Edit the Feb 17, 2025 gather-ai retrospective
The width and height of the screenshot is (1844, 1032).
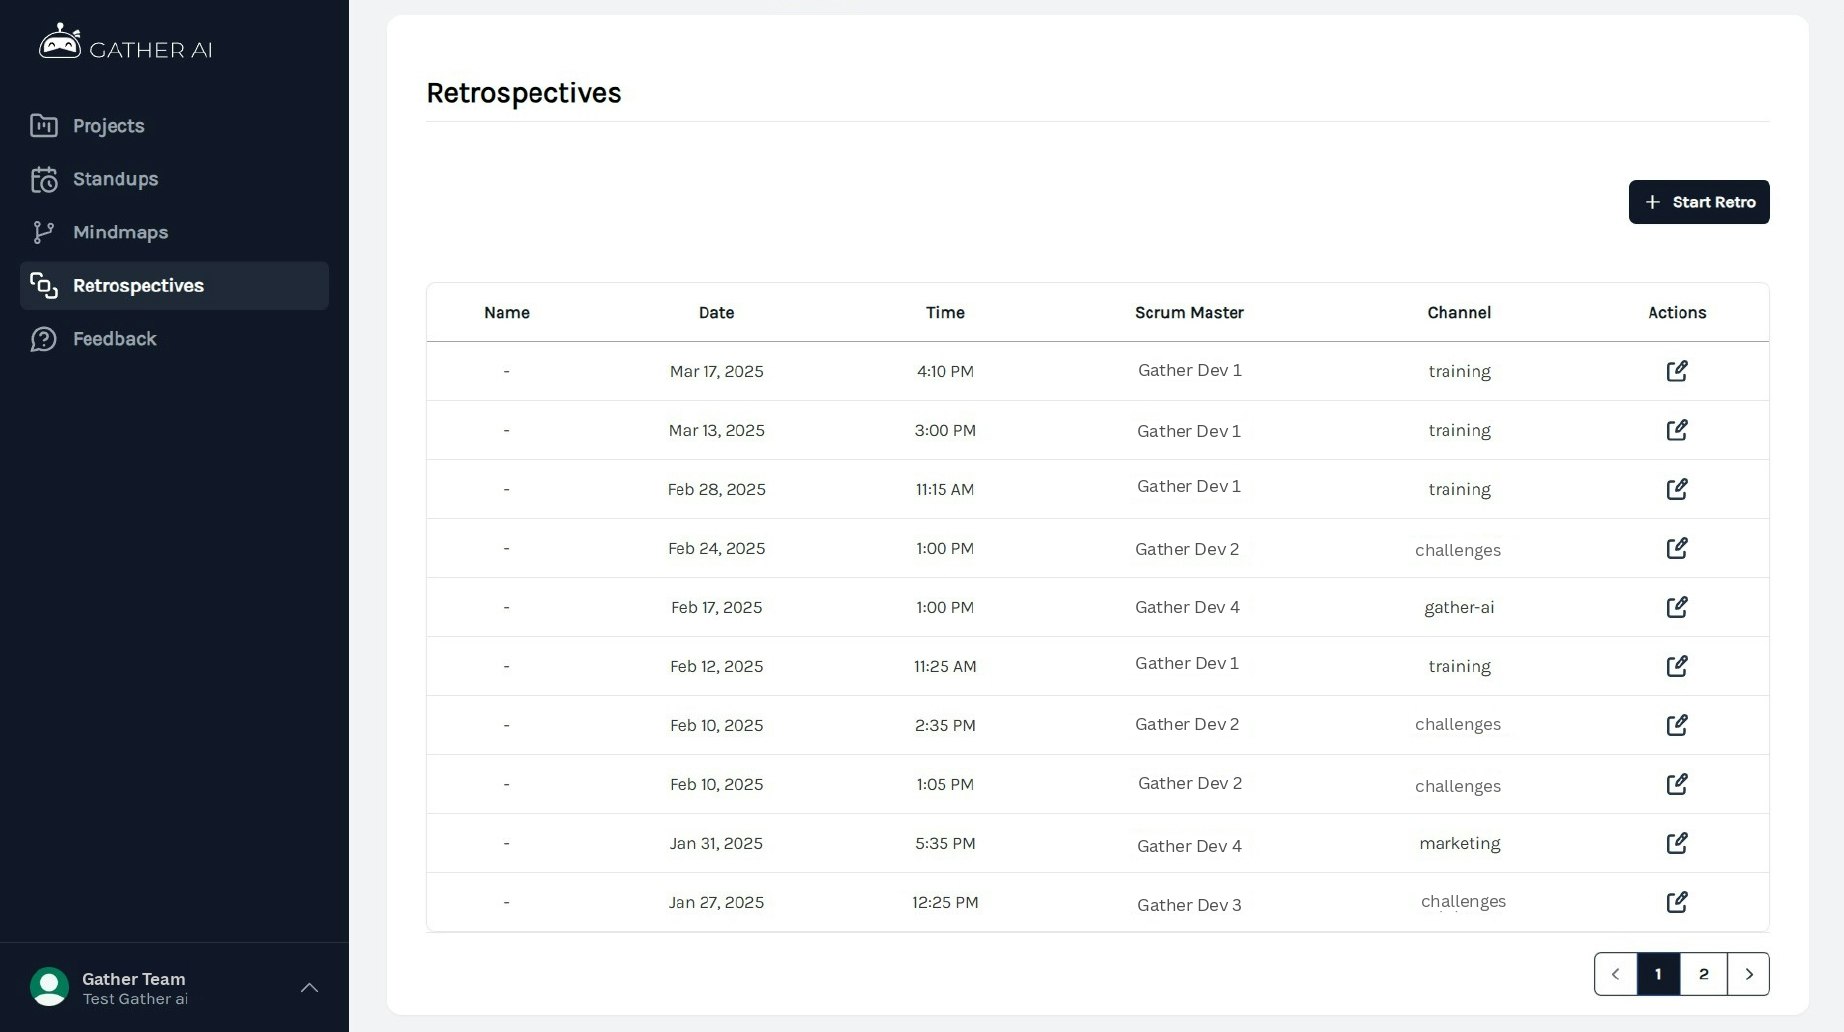(x=1677, y=607)
